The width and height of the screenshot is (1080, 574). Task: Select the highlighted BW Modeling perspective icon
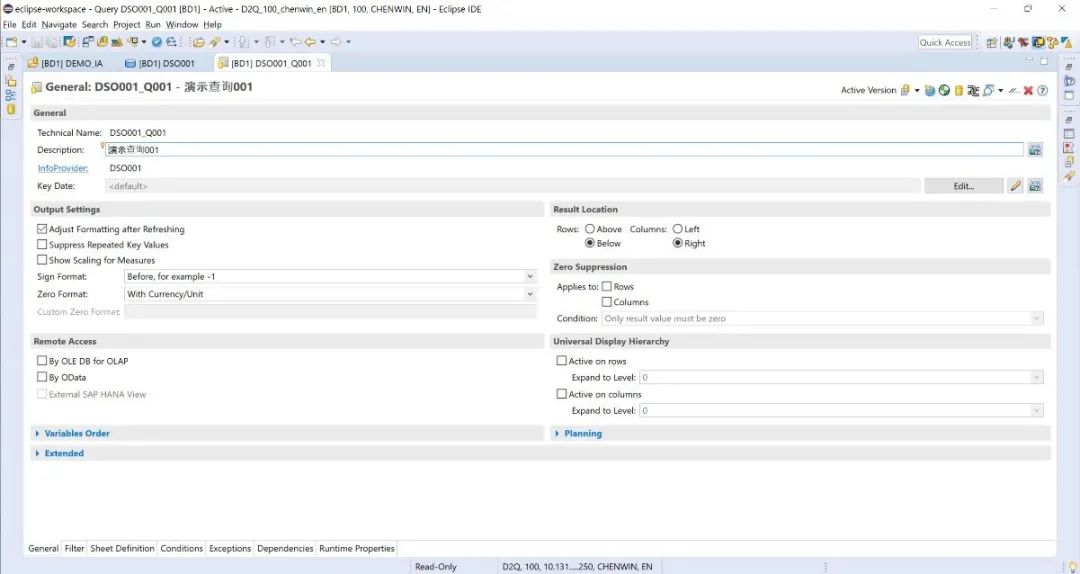click(x=1038, y=43)
